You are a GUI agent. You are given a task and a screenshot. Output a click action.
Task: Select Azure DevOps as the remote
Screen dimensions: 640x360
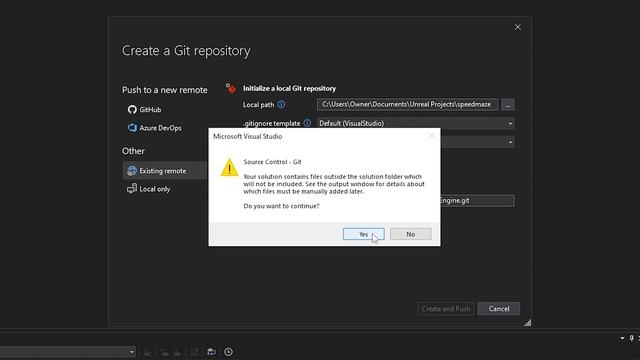pyautogui.click(x=155, y=128)
